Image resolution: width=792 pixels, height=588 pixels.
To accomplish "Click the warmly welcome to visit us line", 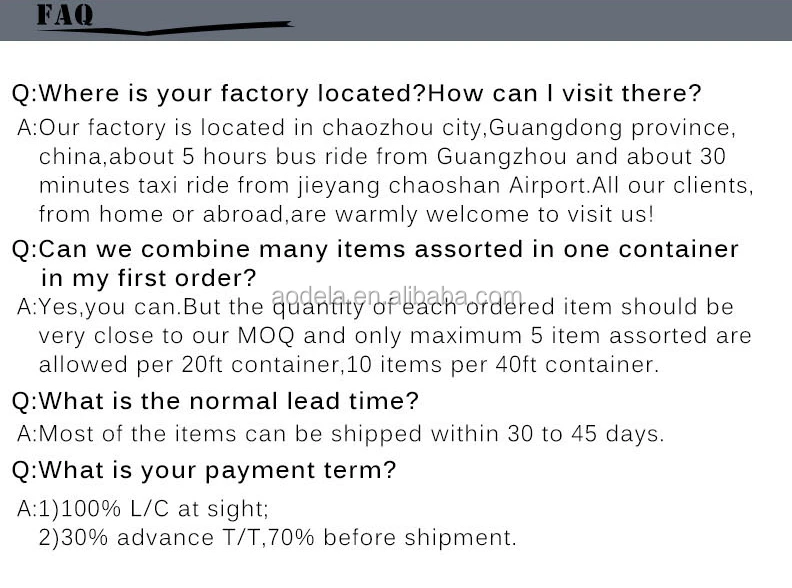I will (x=346, y=214).
